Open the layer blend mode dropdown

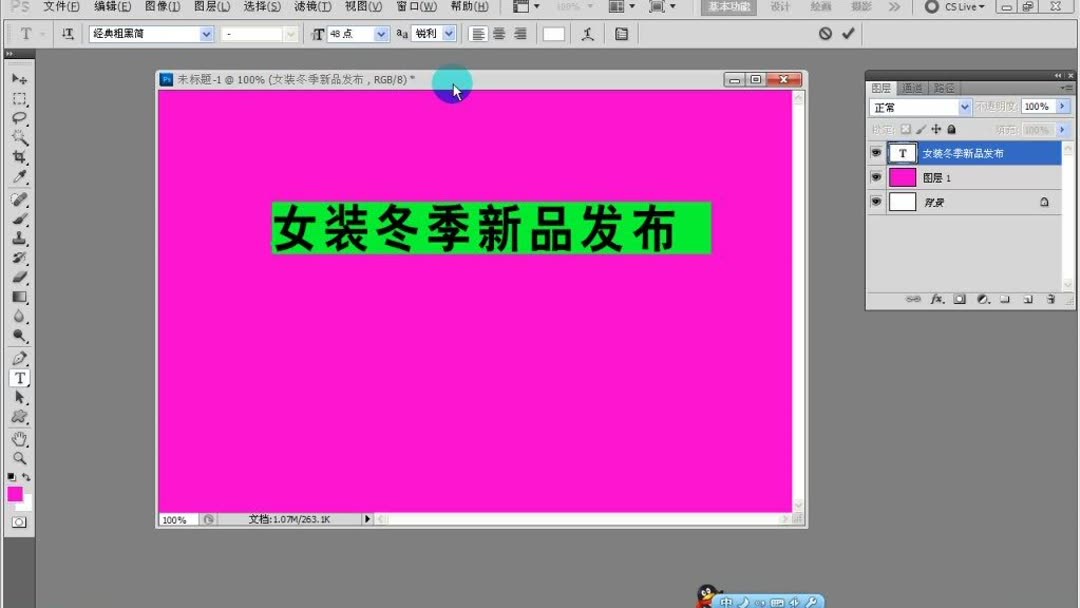[919, 106]
